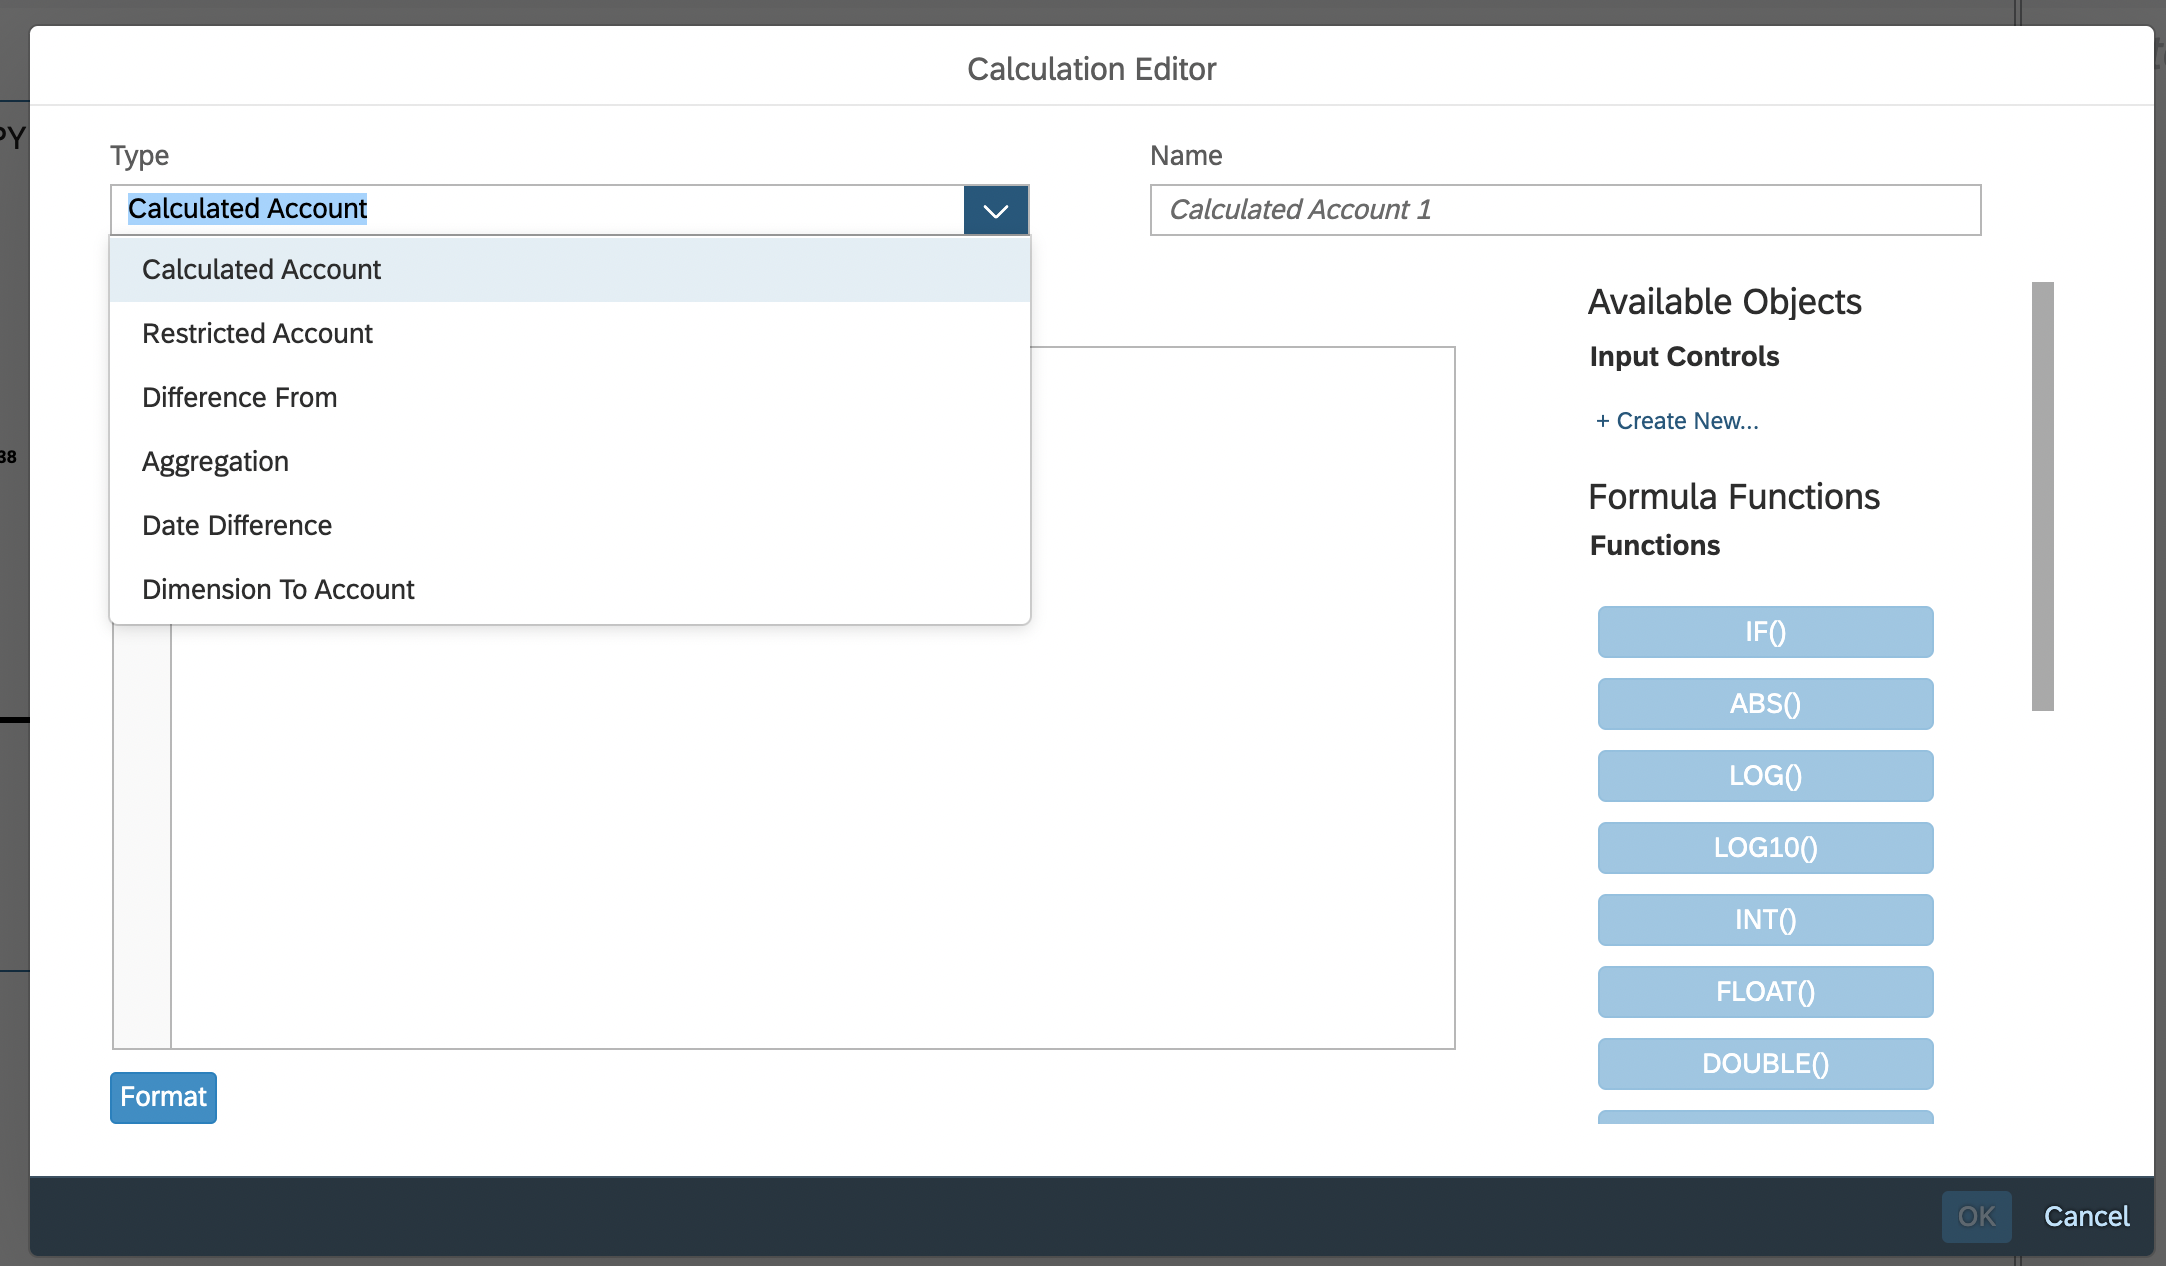Insert the IF() function
Viewport: 2166px width, 1266px height.
point(1764,632)
